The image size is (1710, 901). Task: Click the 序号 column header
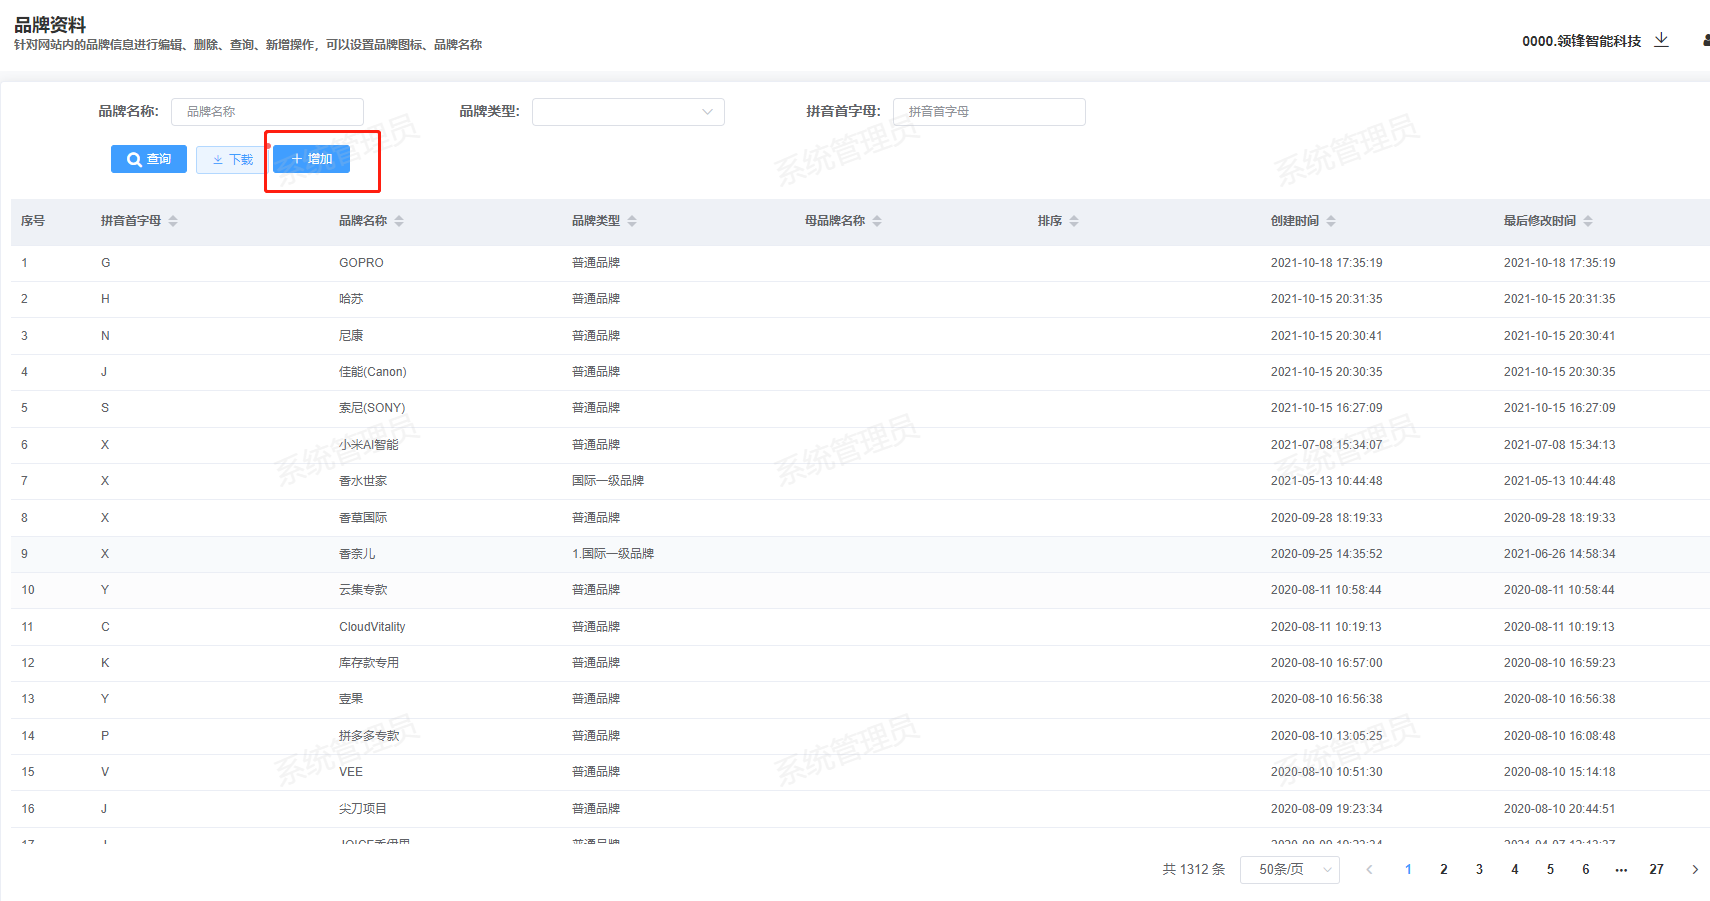coord(33,221)
